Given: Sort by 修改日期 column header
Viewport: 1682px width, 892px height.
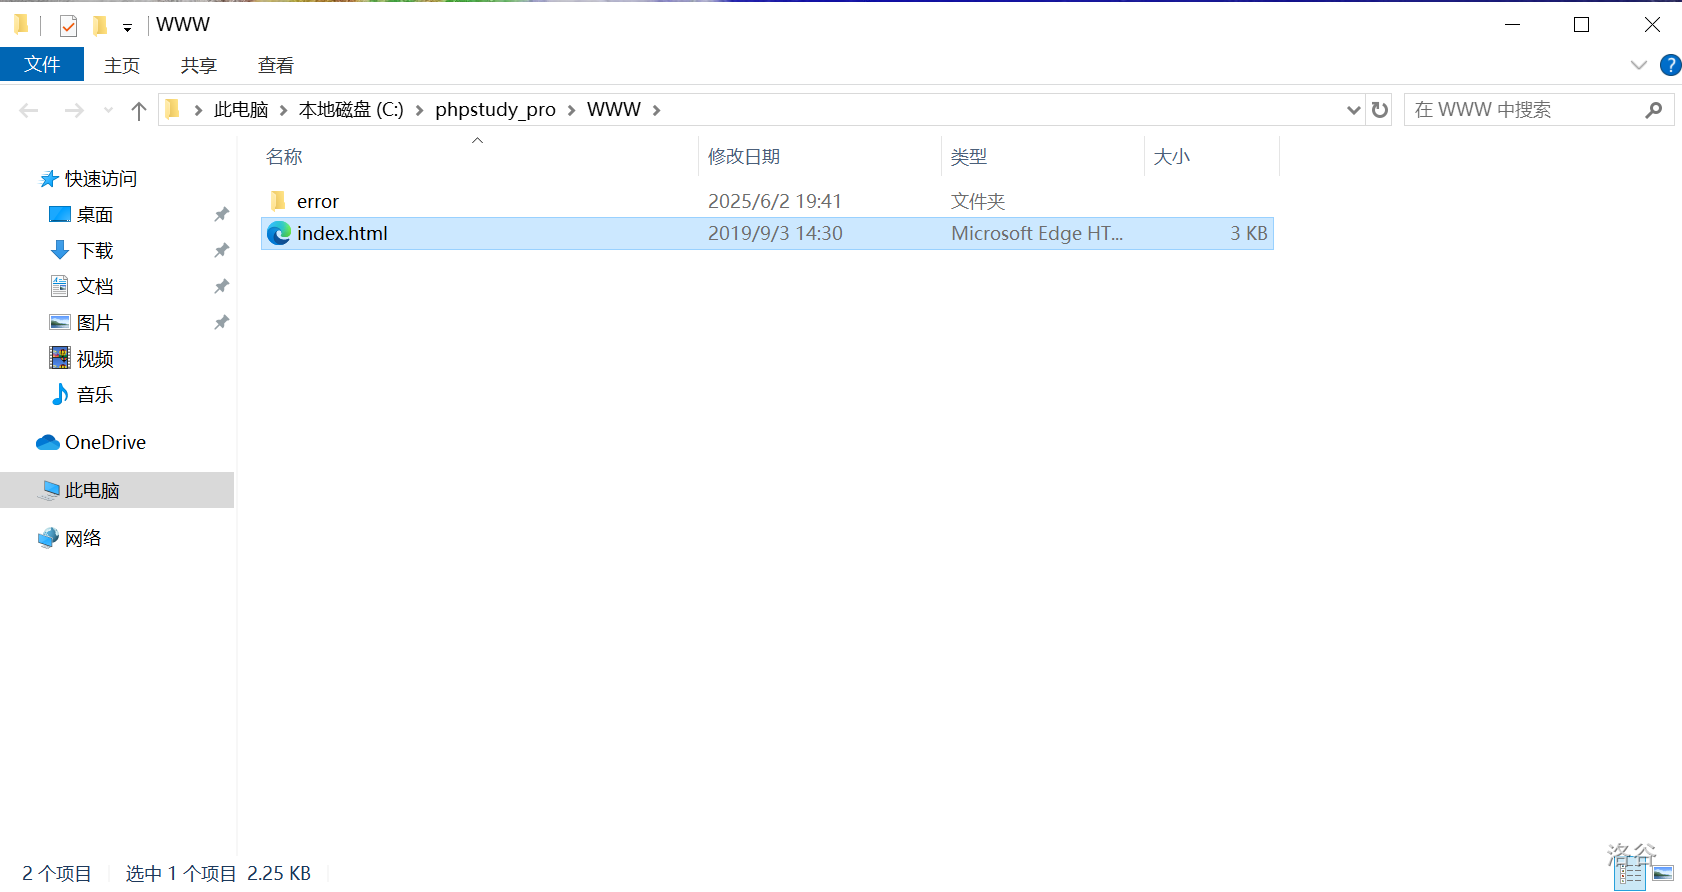Looking at the screenshot, I should pyautogui.click(x=744, y=157).
